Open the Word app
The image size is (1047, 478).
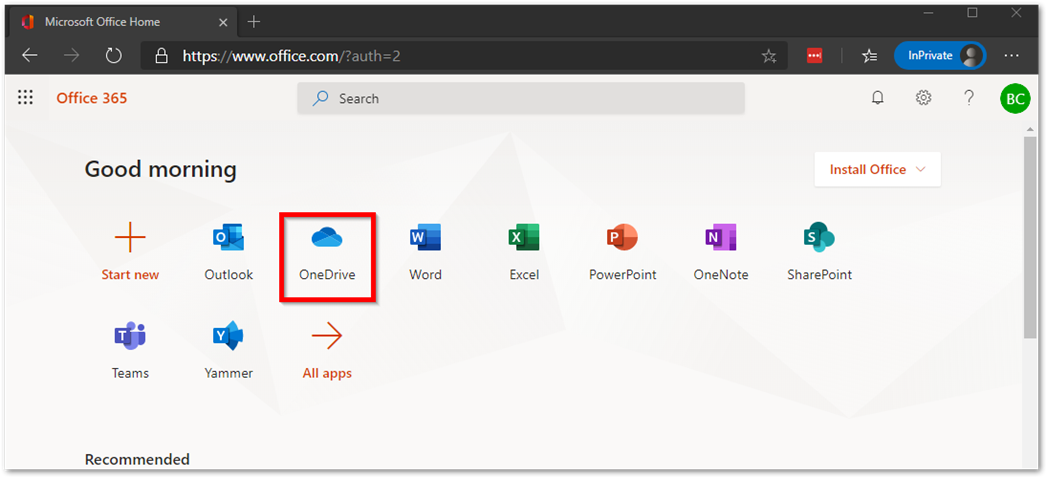[425, 252]
